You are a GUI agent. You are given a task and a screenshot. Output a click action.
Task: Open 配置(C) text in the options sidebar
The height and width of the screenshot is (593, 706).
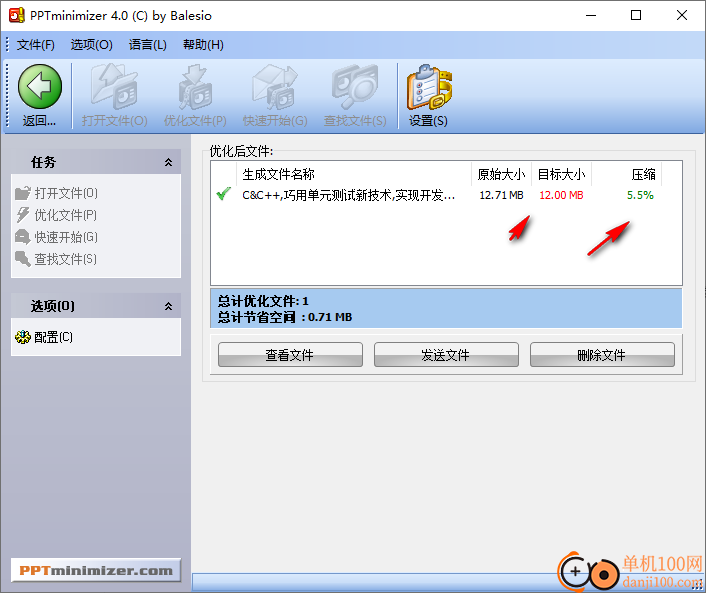click(x=54, y=337)
